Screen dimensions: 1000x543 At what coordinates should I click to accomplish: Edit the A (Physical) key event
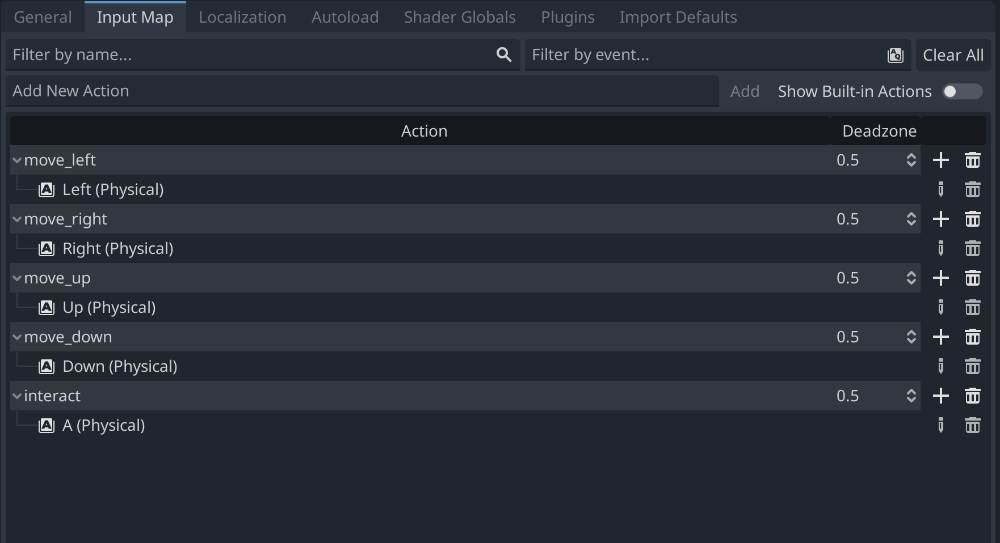(940, 426)
